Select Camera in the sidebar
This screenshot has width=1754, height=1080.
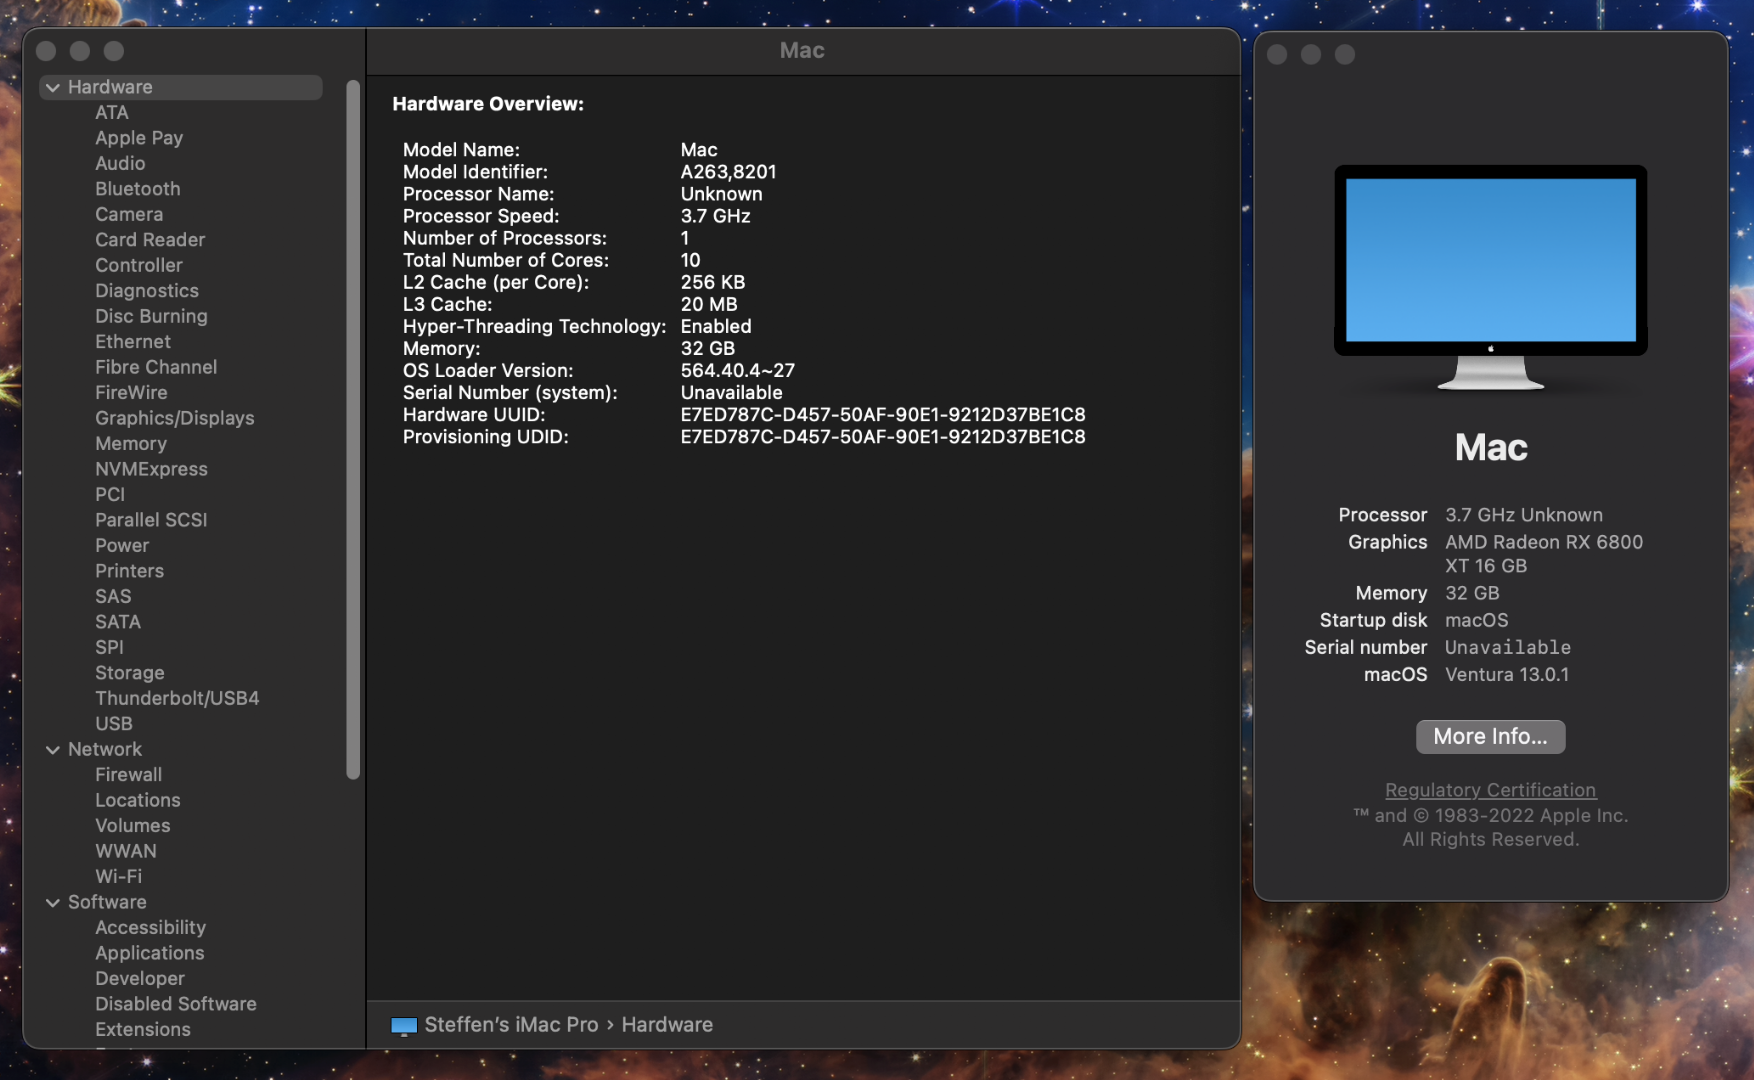coord(129,215)
